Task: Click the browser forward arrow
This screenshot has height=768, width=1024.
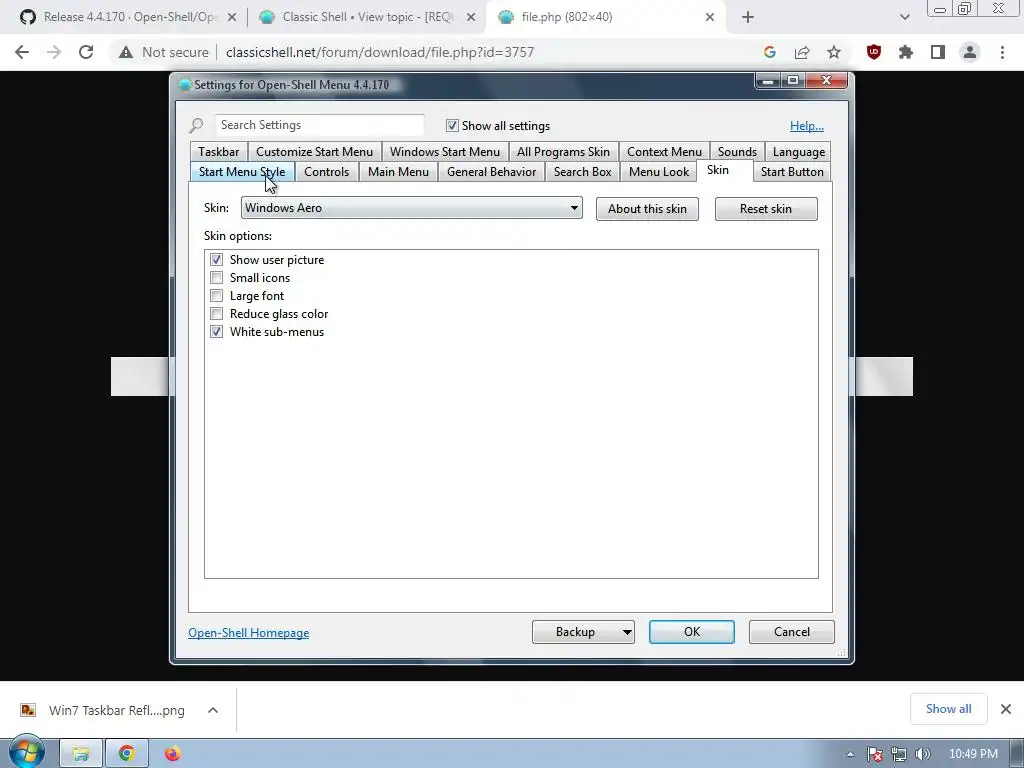Action: click(54, 52)
